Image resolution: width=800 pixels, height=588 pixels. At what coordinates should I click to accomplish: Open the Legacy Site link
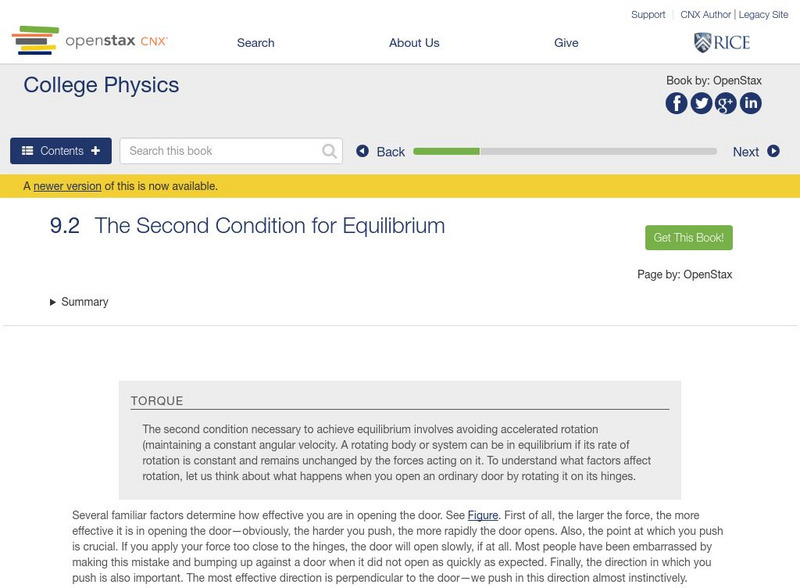pos(761,14)
